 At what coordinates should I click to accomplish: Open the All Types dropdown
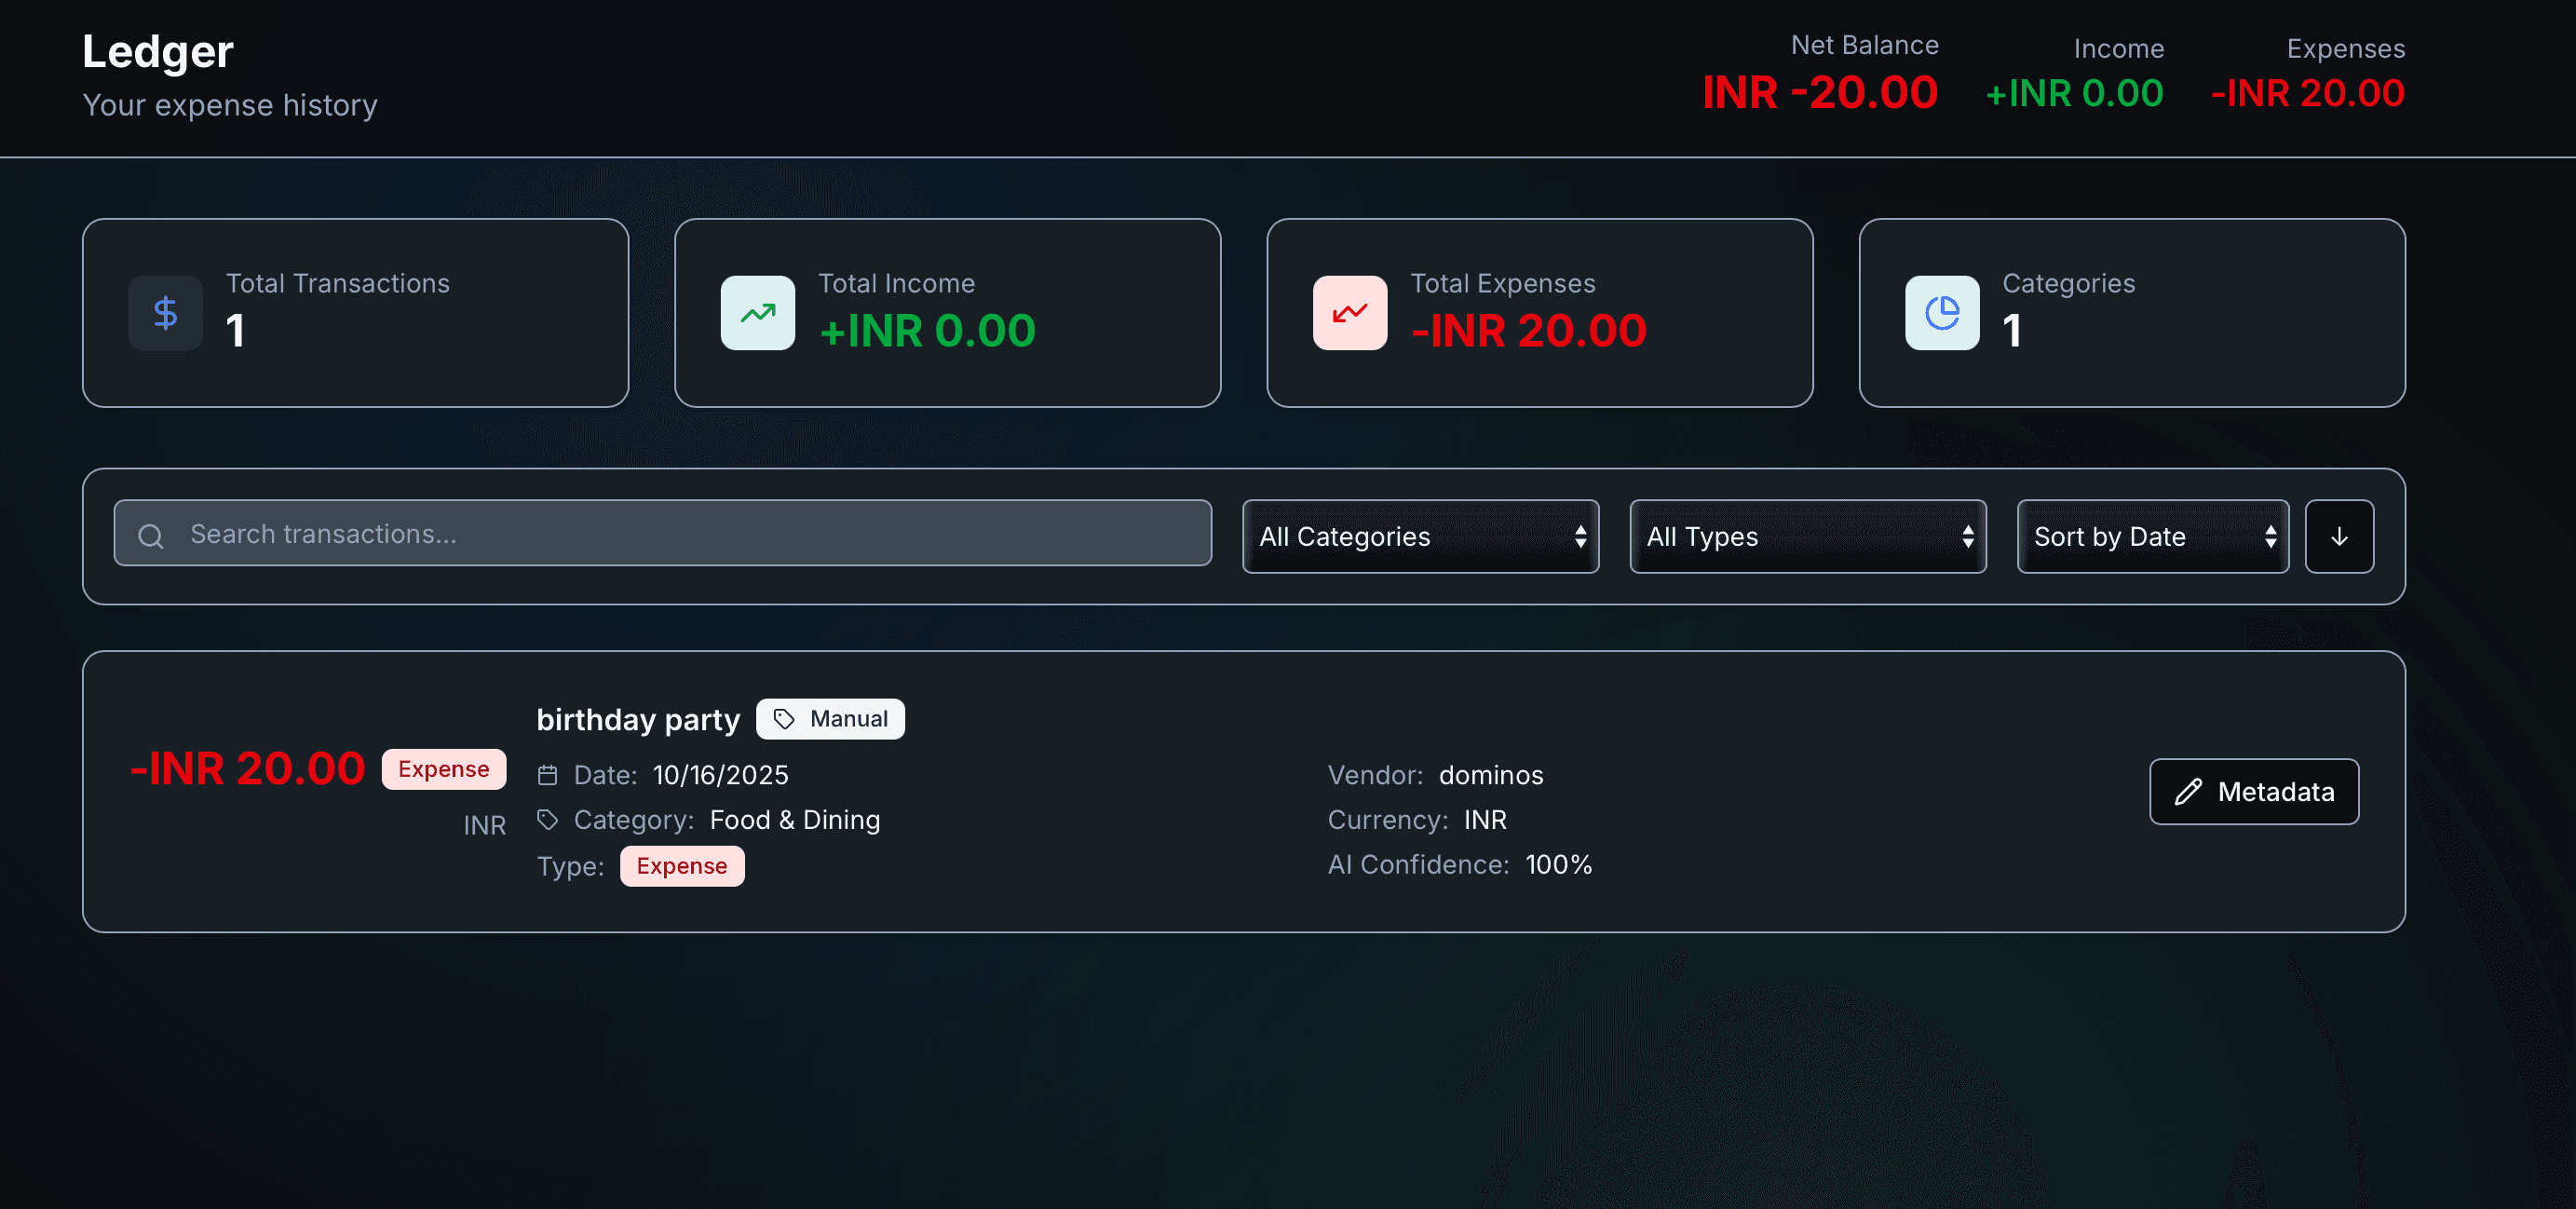[1806, 537]
